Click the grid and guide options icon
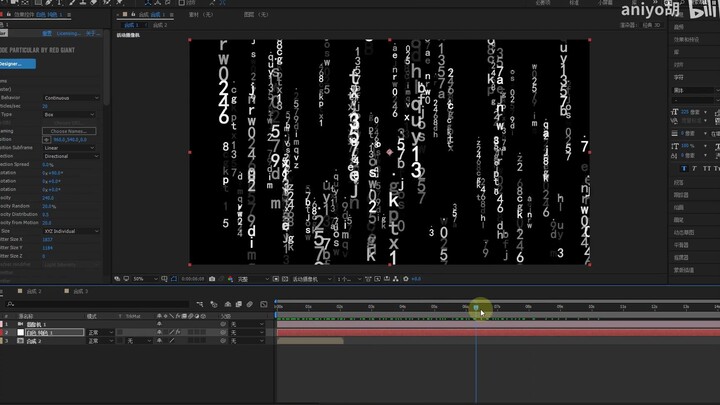The height and width of the screenshot is (405, 720). coord(164,279)
